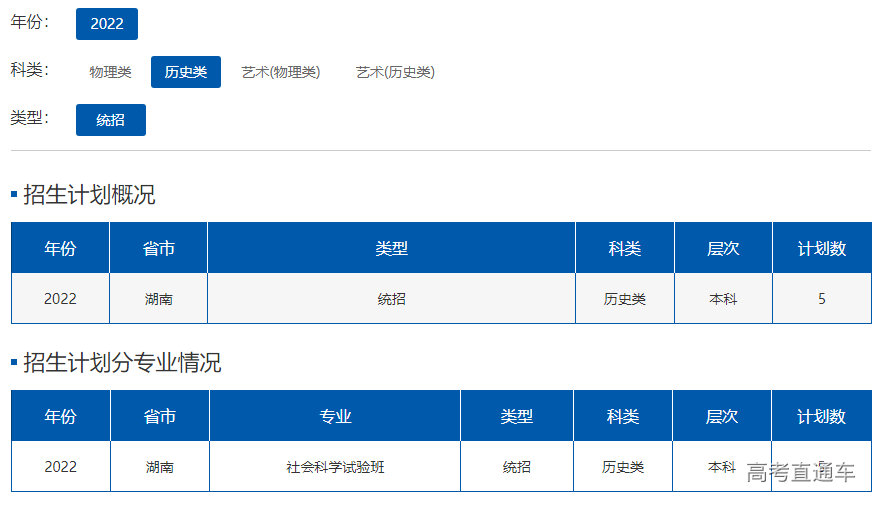Switch category to 艺术(历史类)
Viewport: 884px width, 512px height.
pyautogui.click(x=395, y=72)
